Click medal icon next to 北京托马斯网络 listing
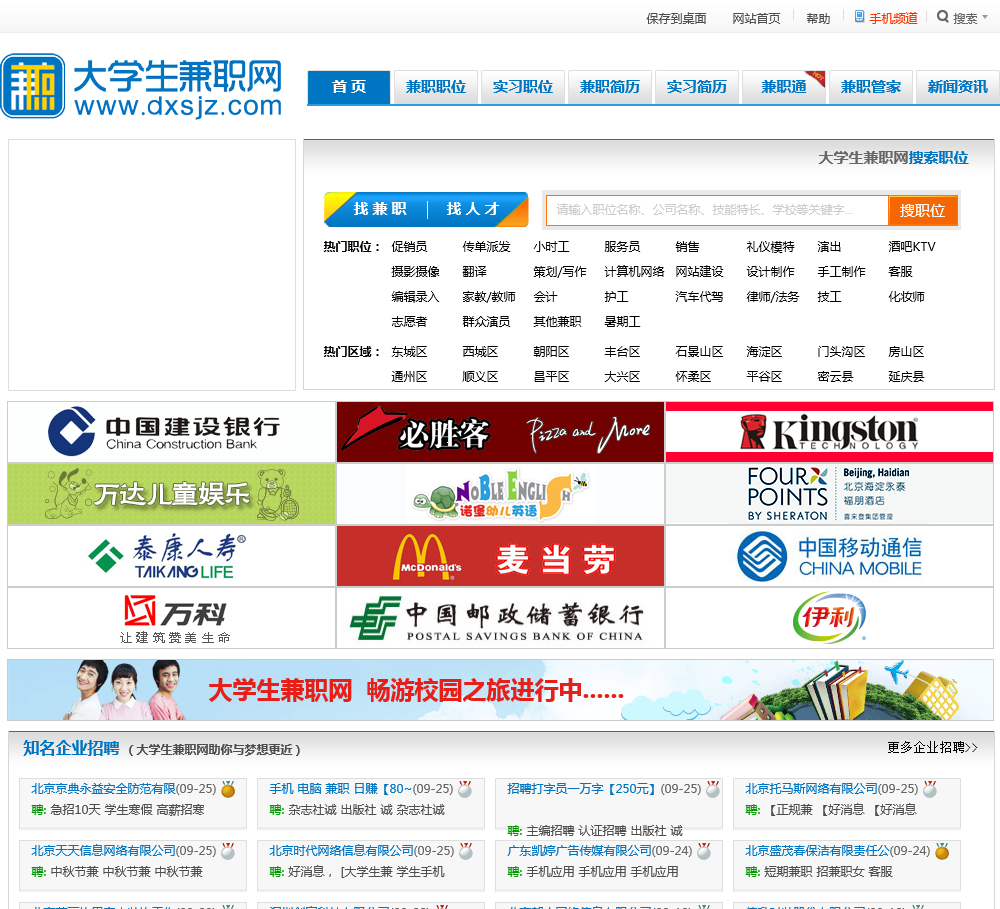Viewport: 1000px width, 909px height. (930, 790)
